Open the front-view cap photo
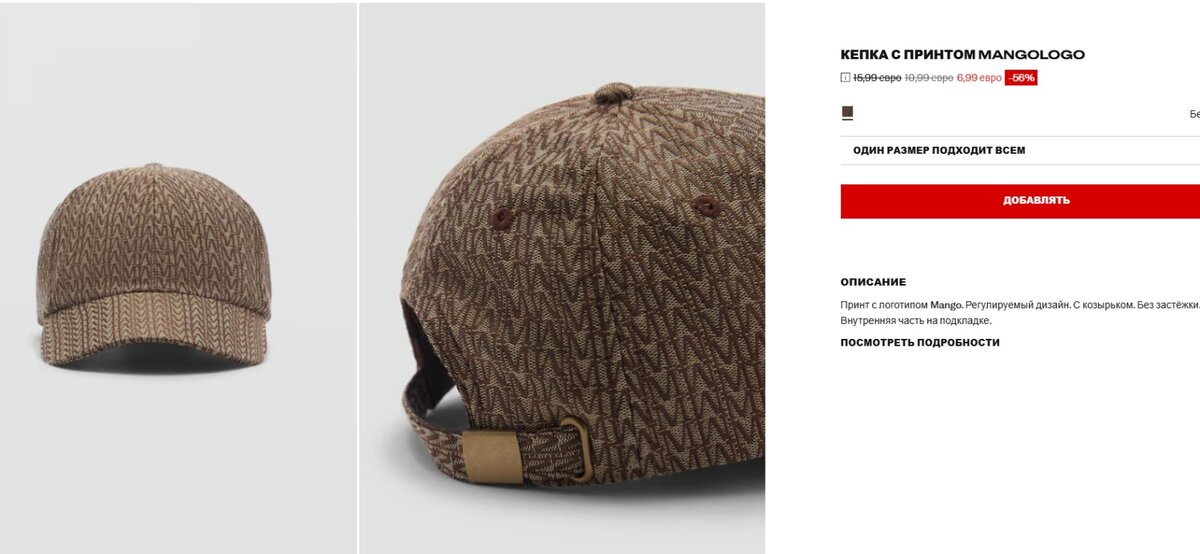Screen dimensions: 1200x554 click(178, 277)
